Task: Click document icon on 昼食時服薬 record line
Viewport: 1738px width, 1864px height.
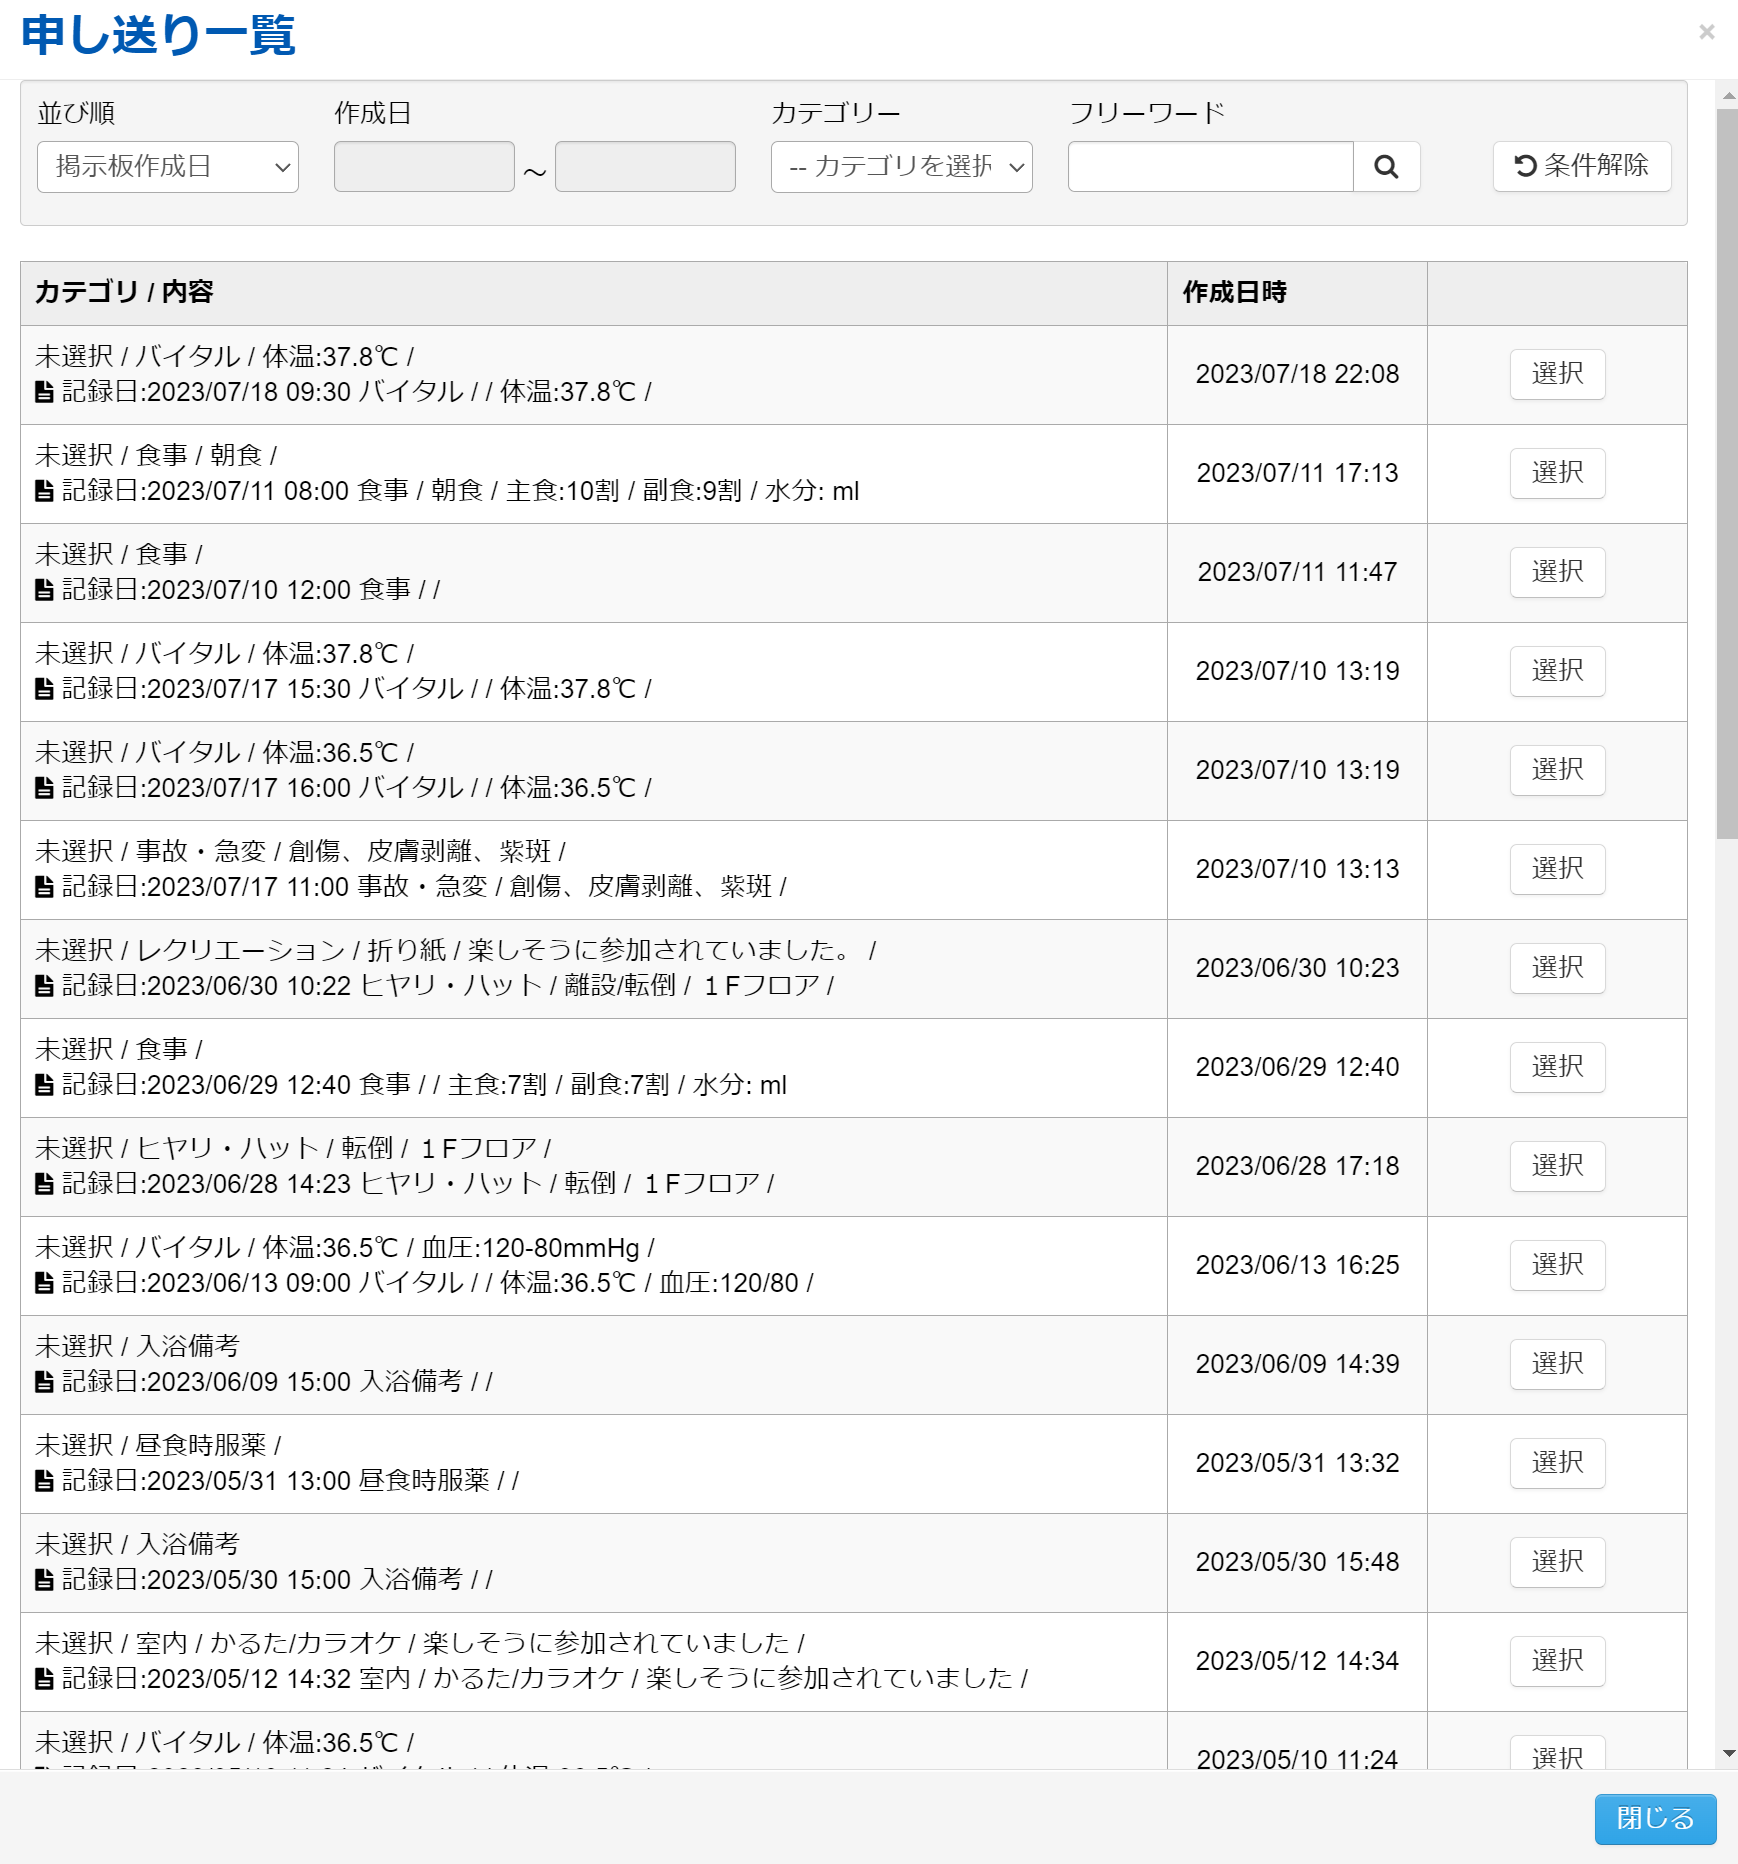Action: point(44,1481)
